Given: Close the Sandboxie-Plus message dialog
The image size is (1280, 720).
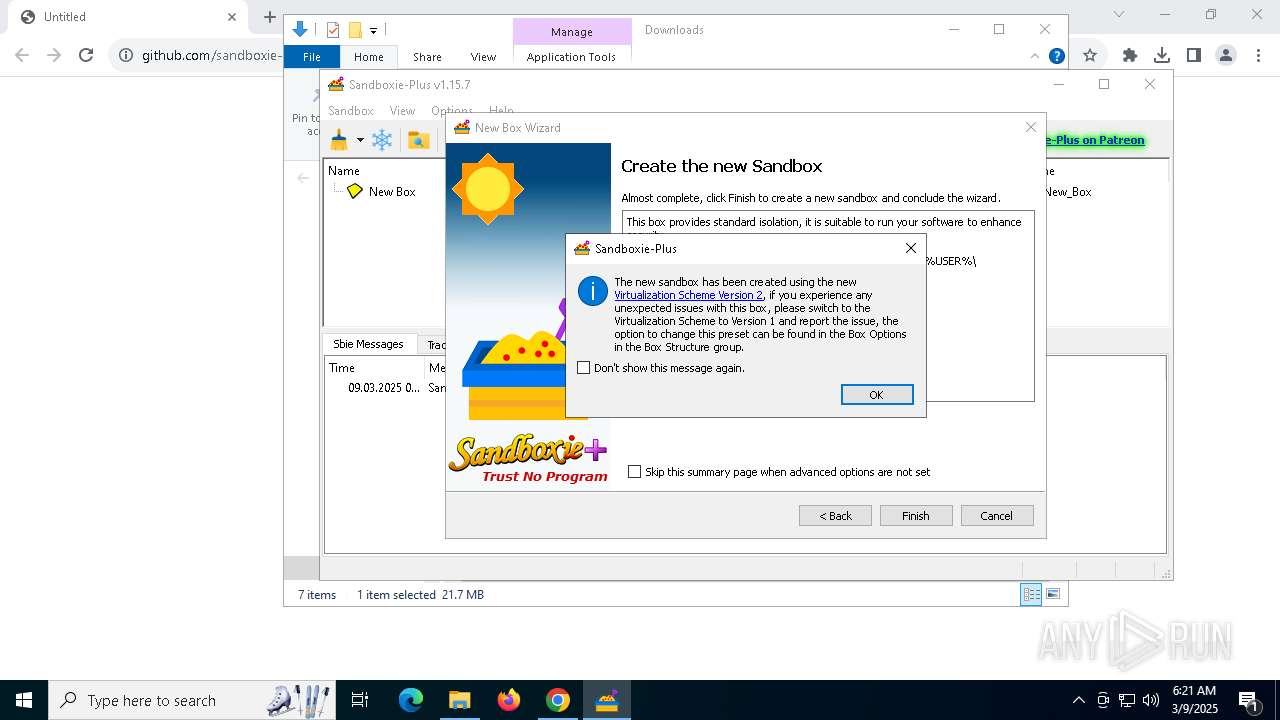Looking at the screenshot, I should 910,248.
